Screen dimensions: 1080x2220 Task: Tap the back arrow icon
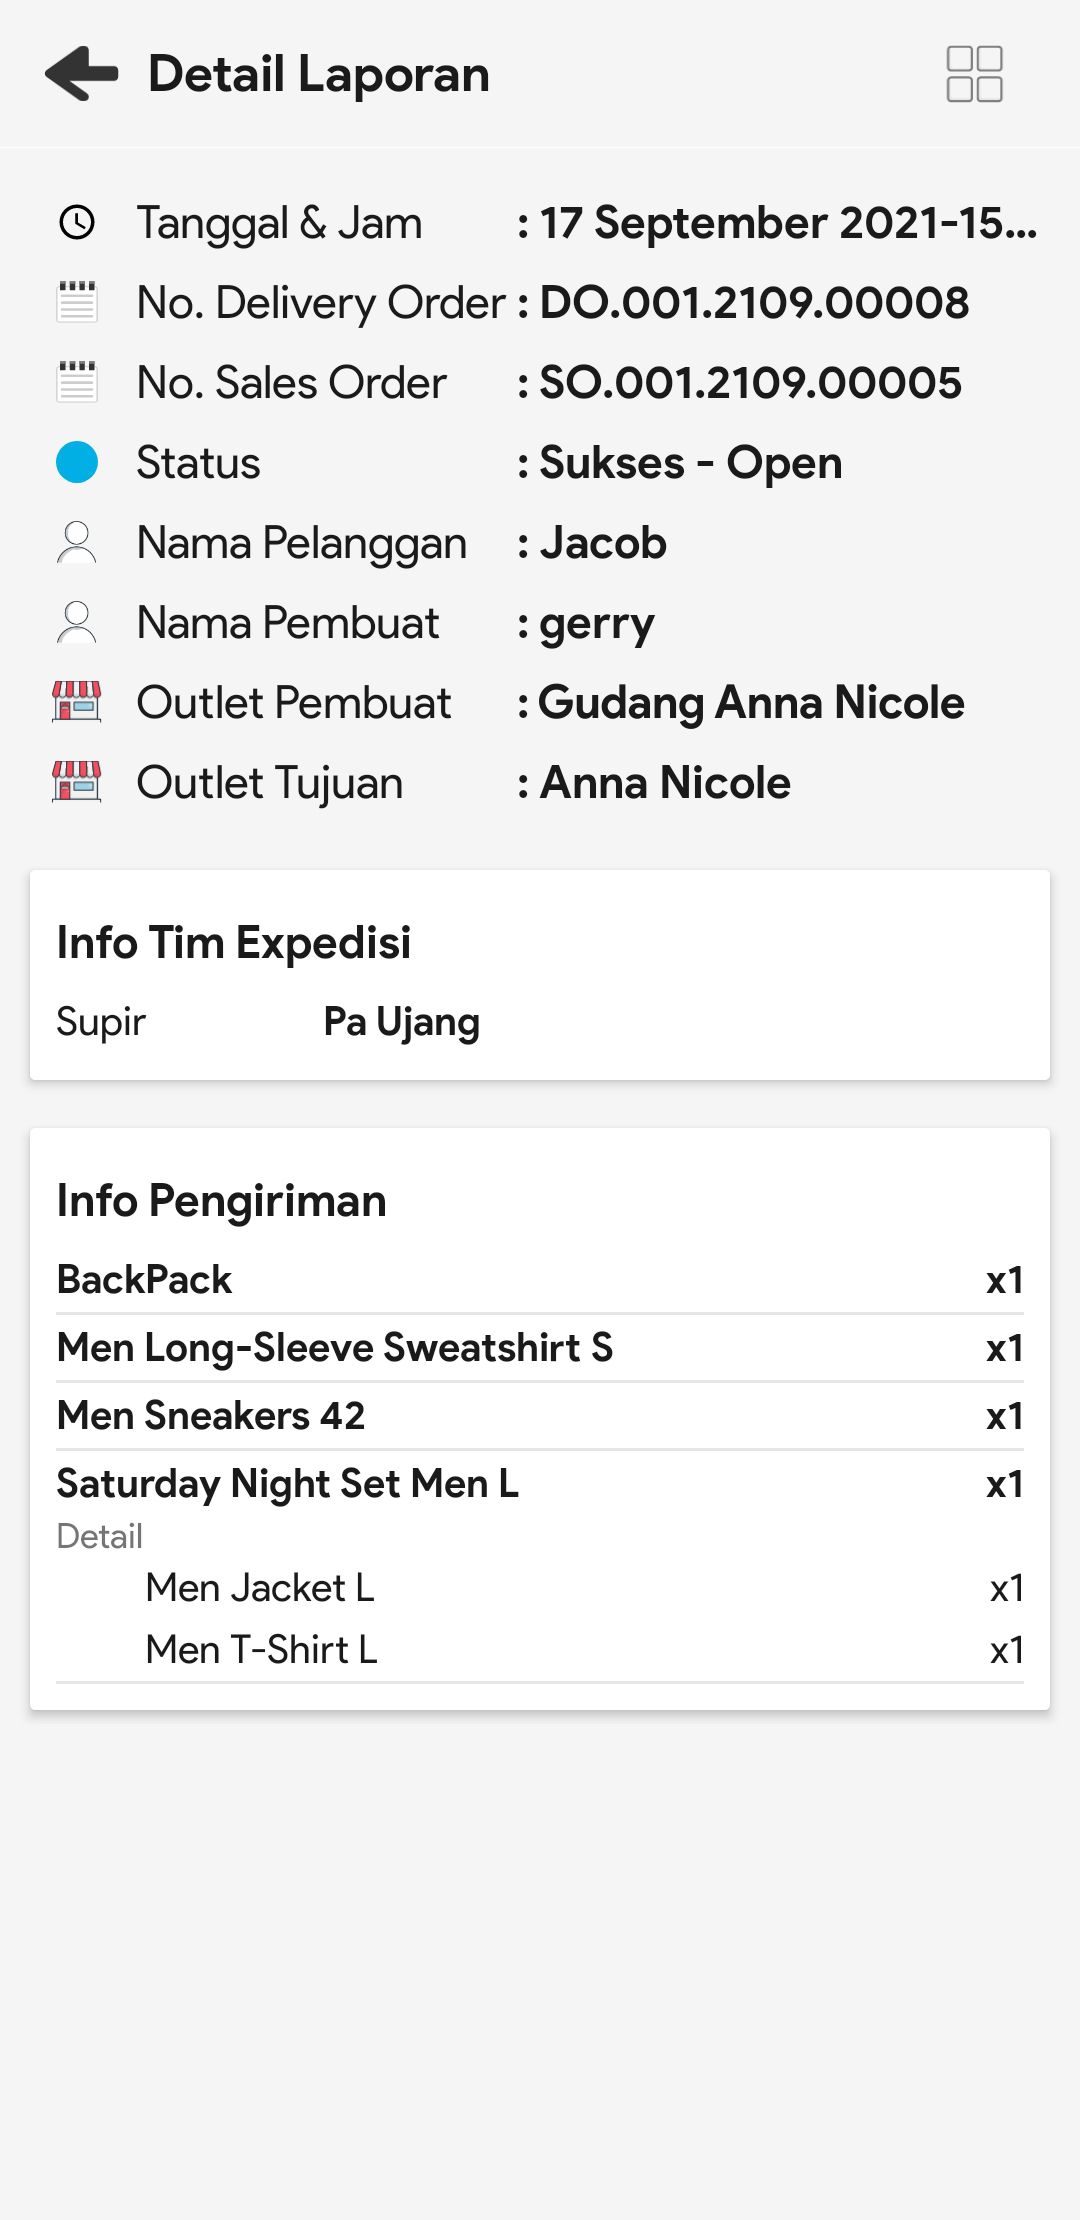pos(82,74)
